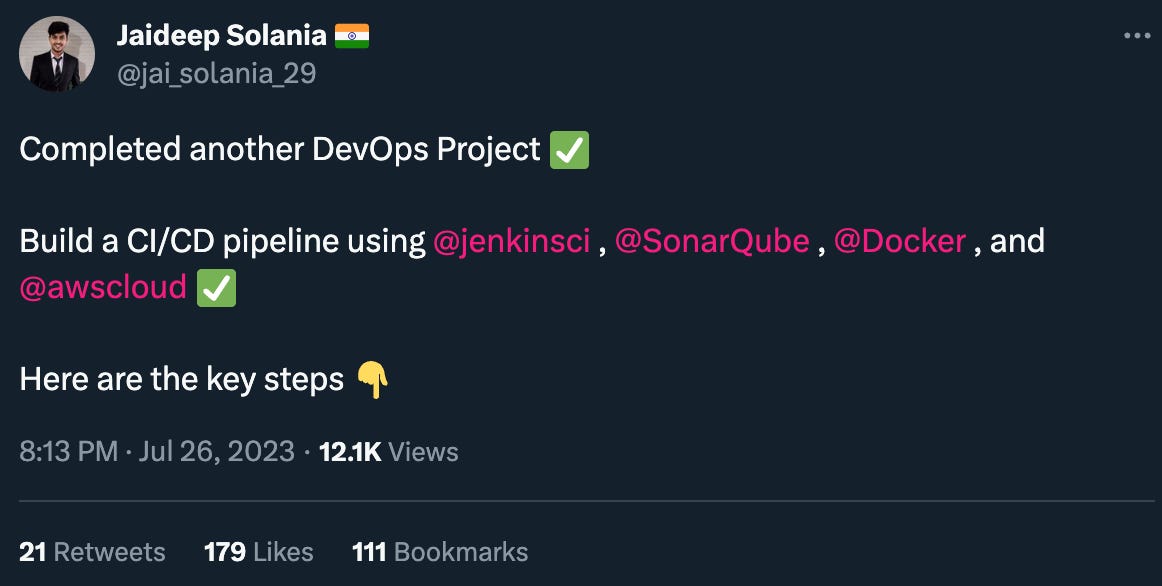Open the @Docker mention link
Image resolution: width=1162 pixels, height=586 pixels.
[x=900, y=241]
